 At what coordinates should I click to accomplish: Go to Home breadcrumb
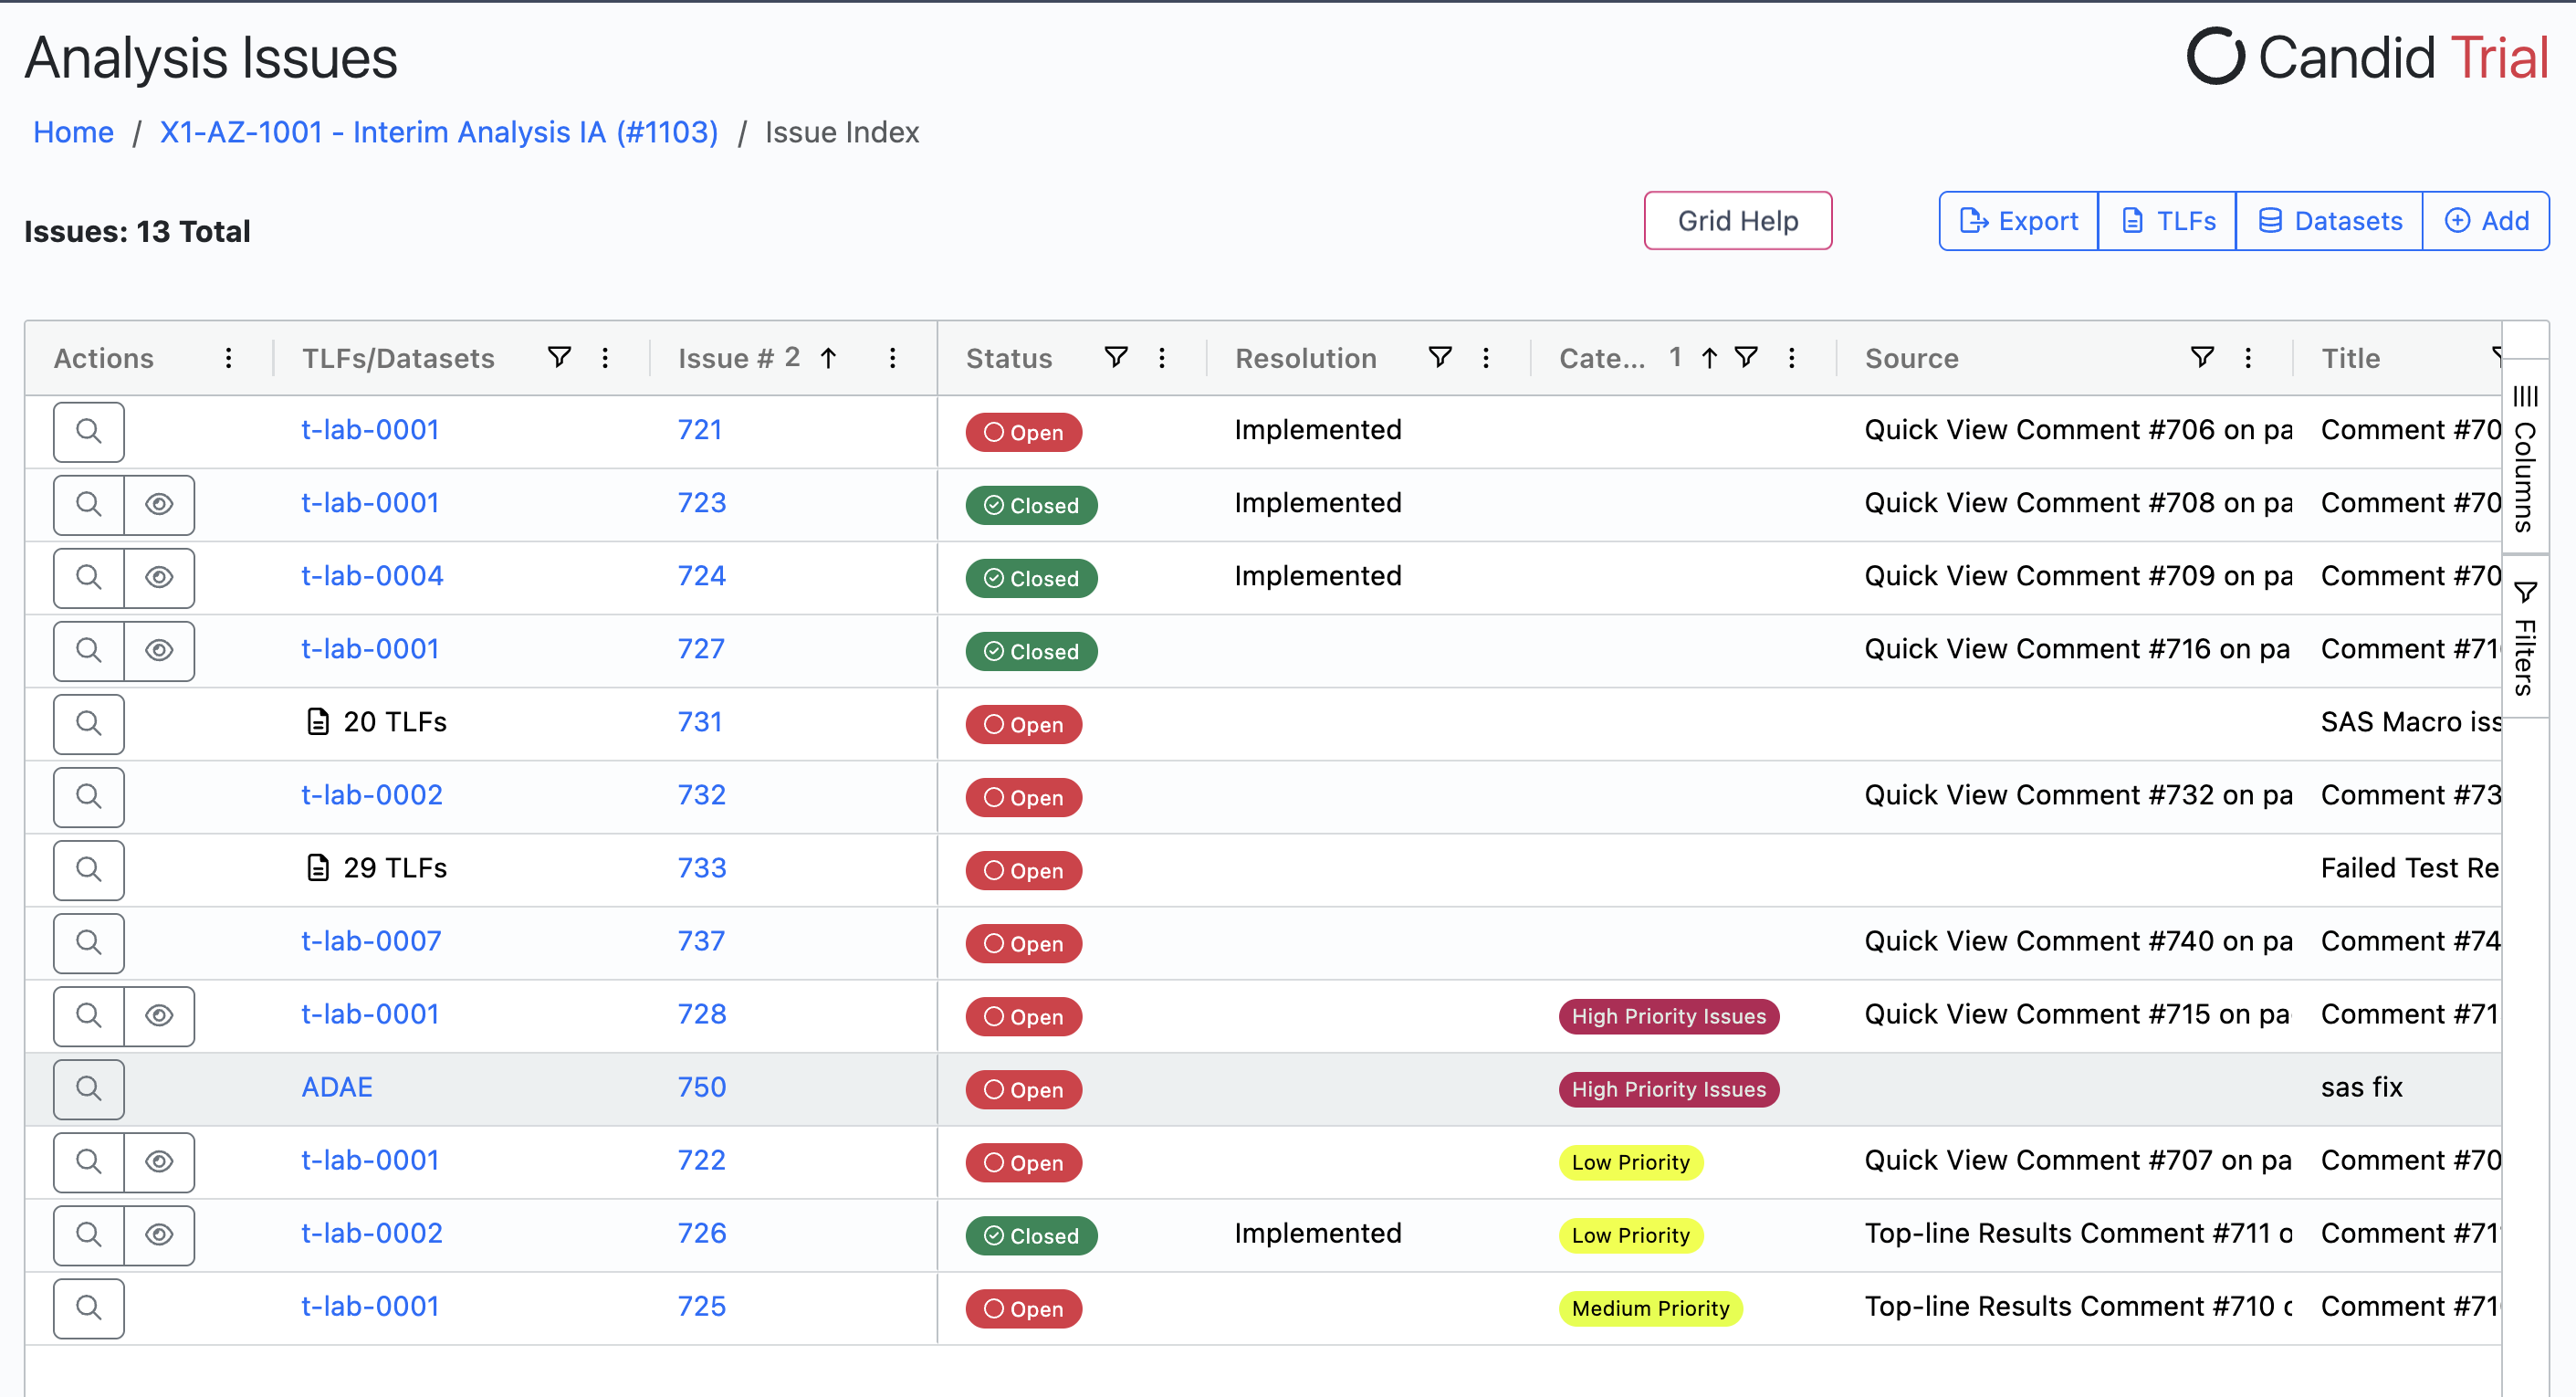pyautogui.click(x=73, y=132)
